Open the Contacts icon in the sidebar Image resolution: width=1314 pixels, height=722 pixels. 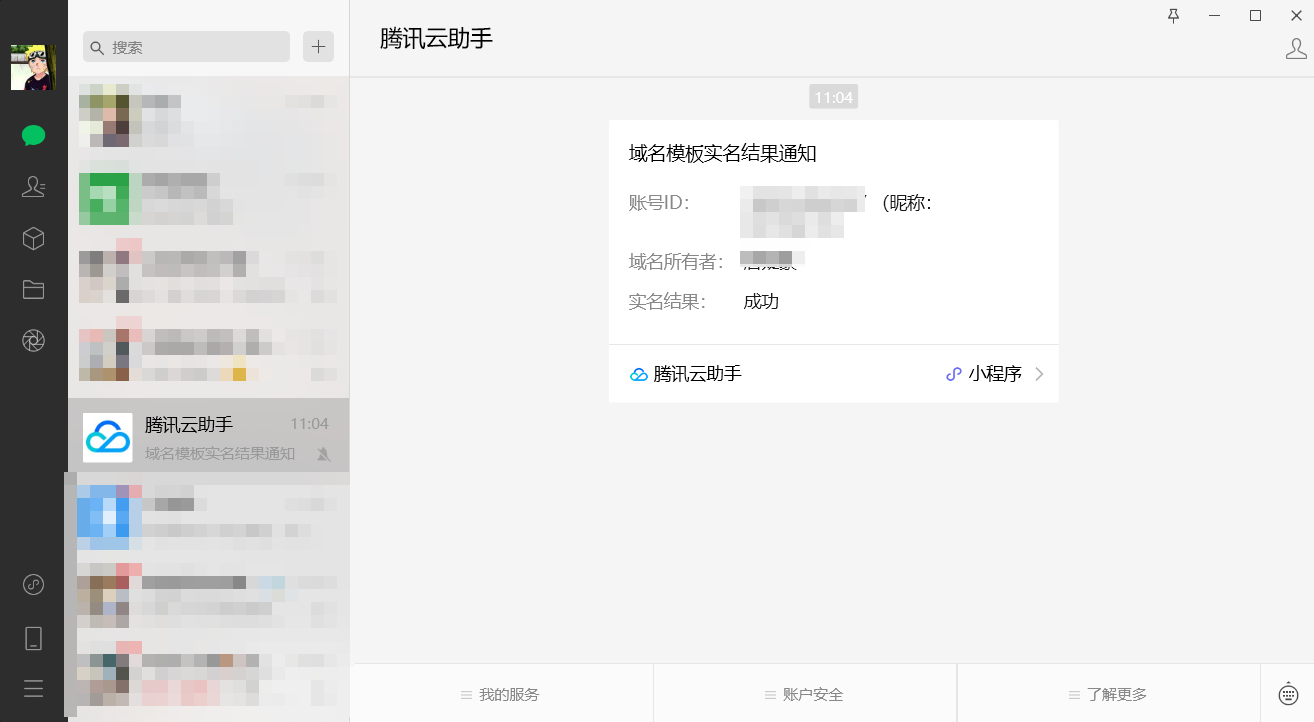(33, 186)
